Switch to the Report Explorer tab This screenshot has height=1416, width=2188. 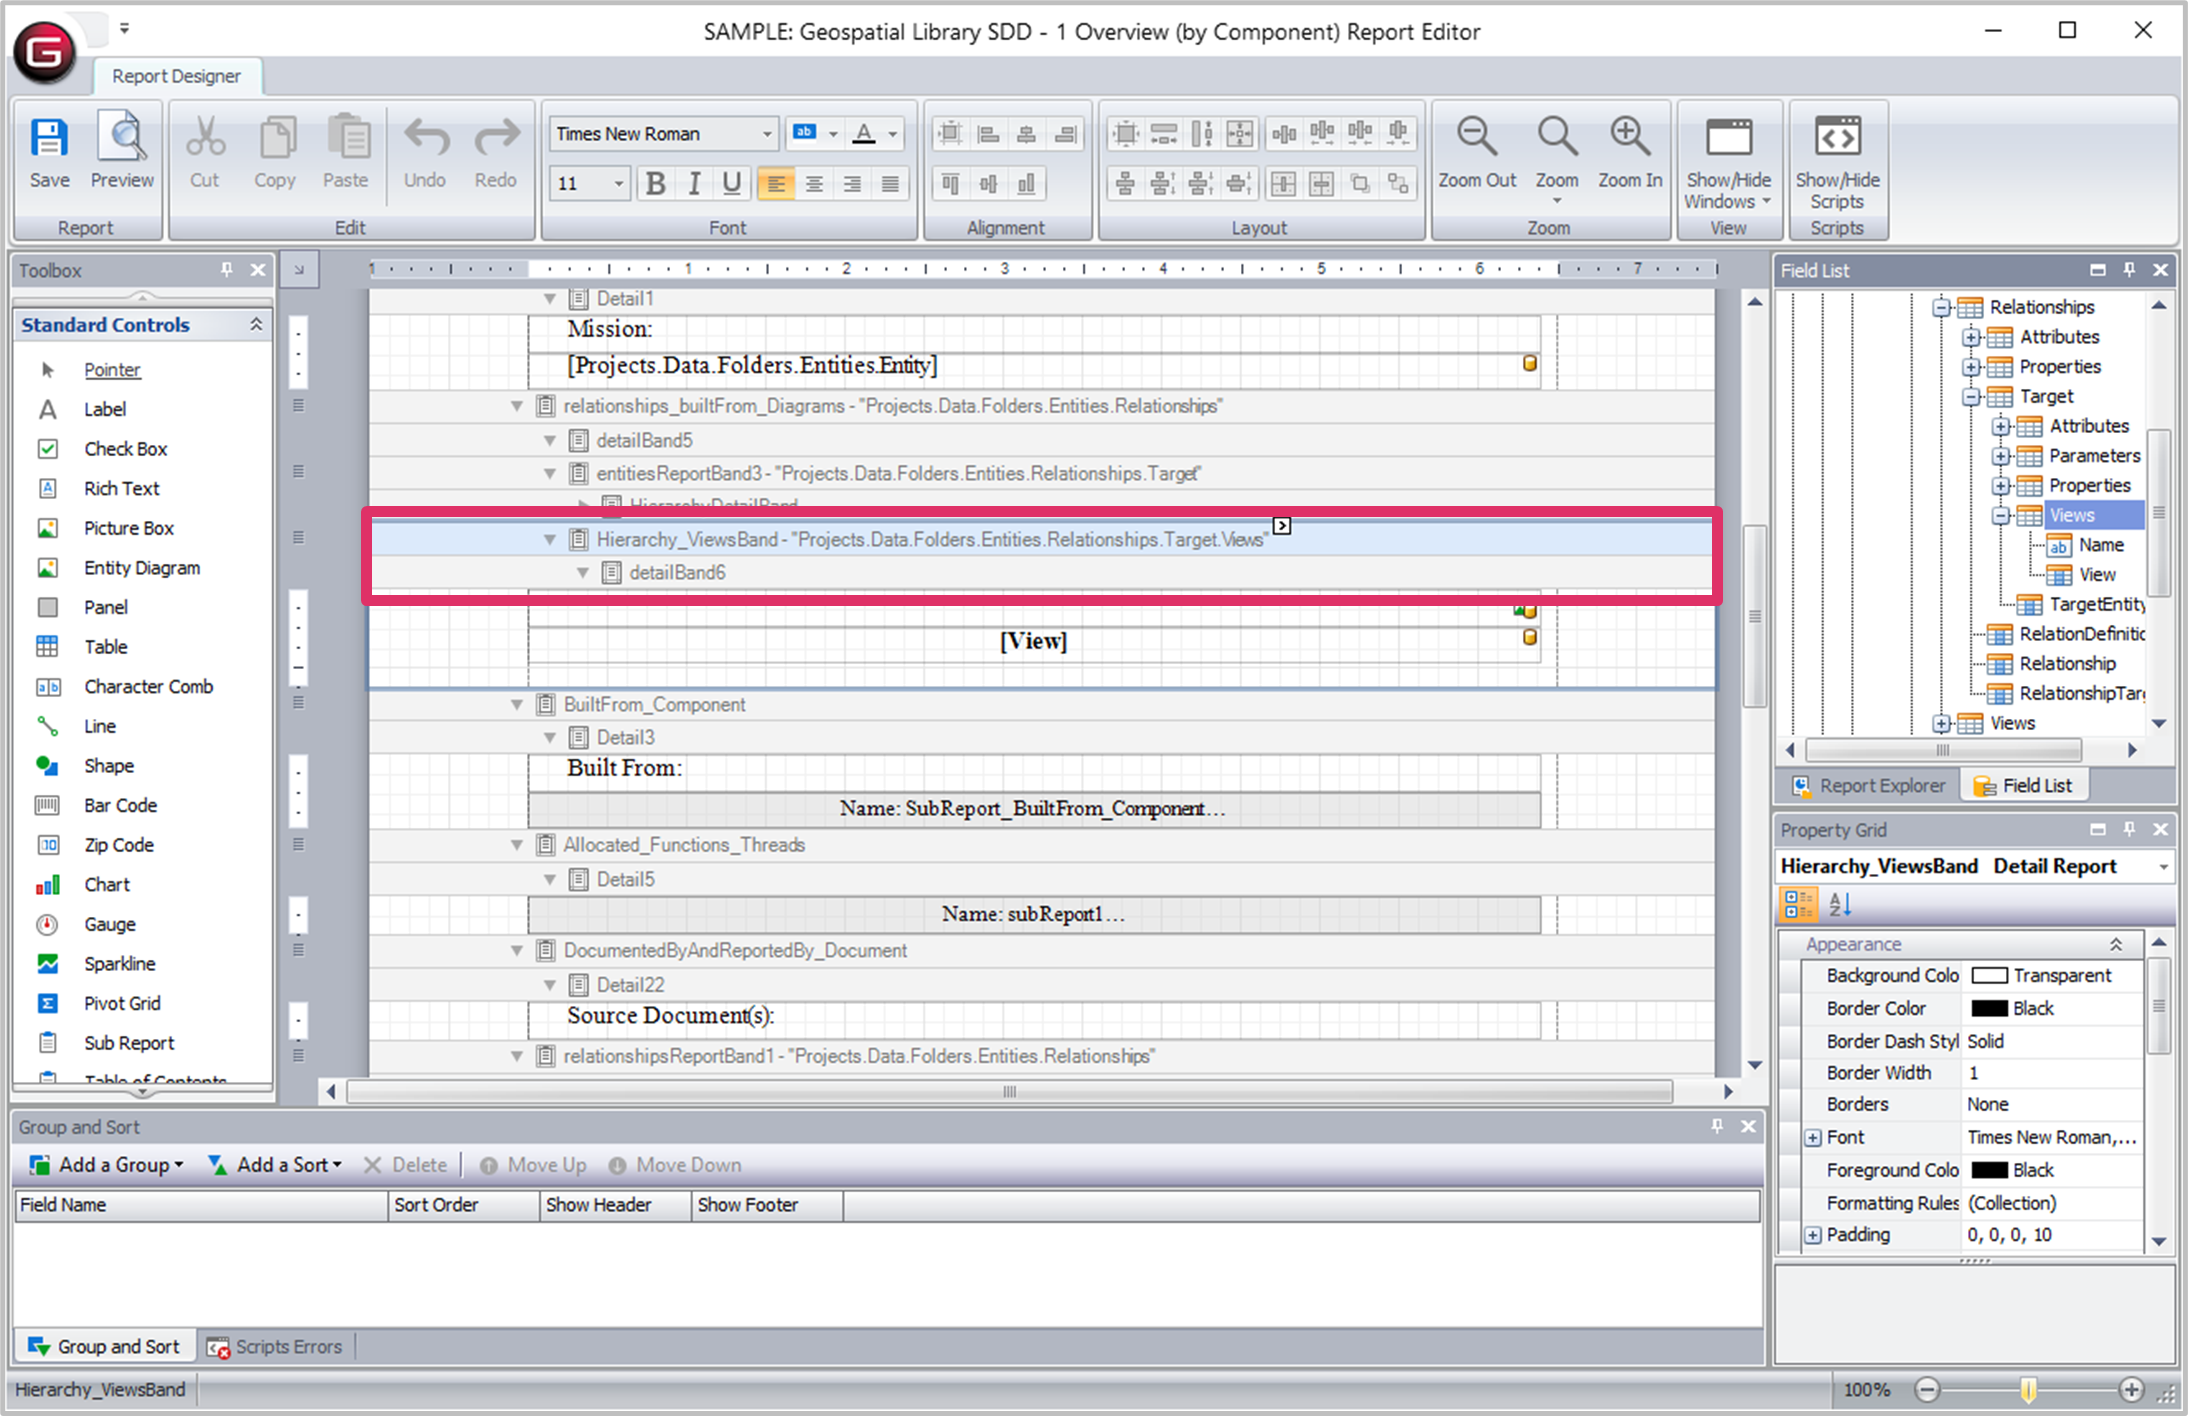click(x=1868, y=786)
